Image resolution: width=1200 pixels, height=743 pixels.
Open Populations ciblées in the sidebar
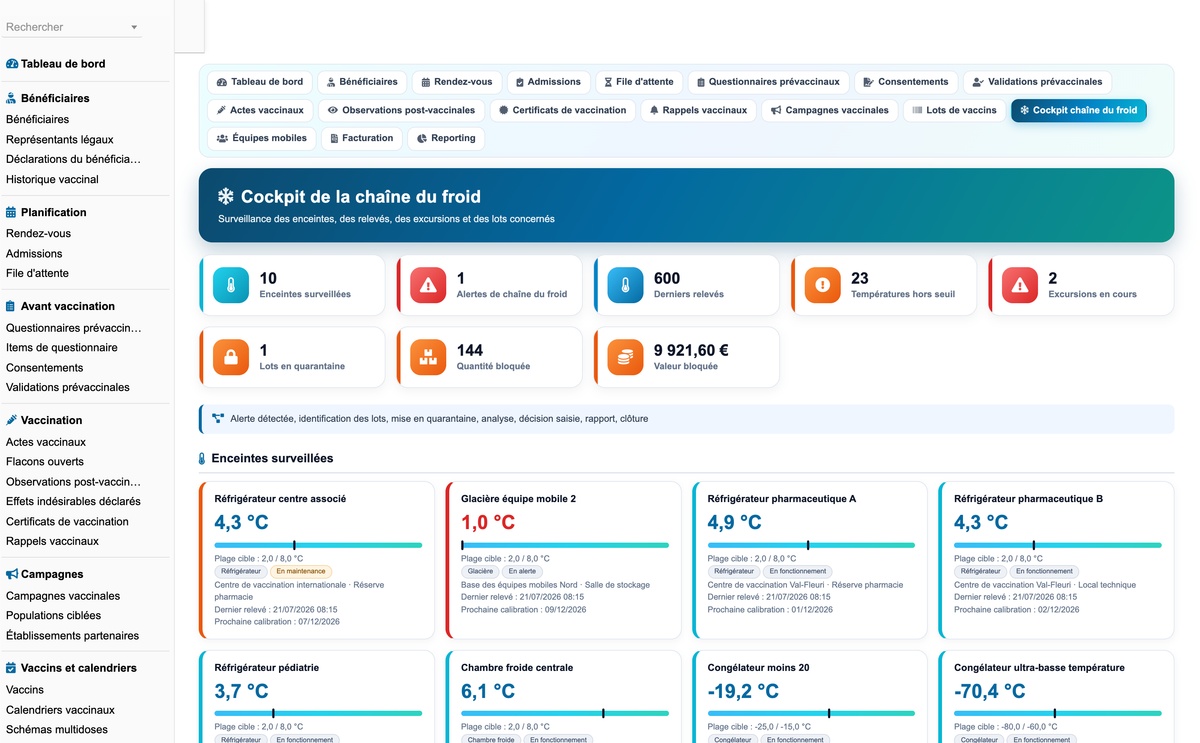(x=53, y=616)
